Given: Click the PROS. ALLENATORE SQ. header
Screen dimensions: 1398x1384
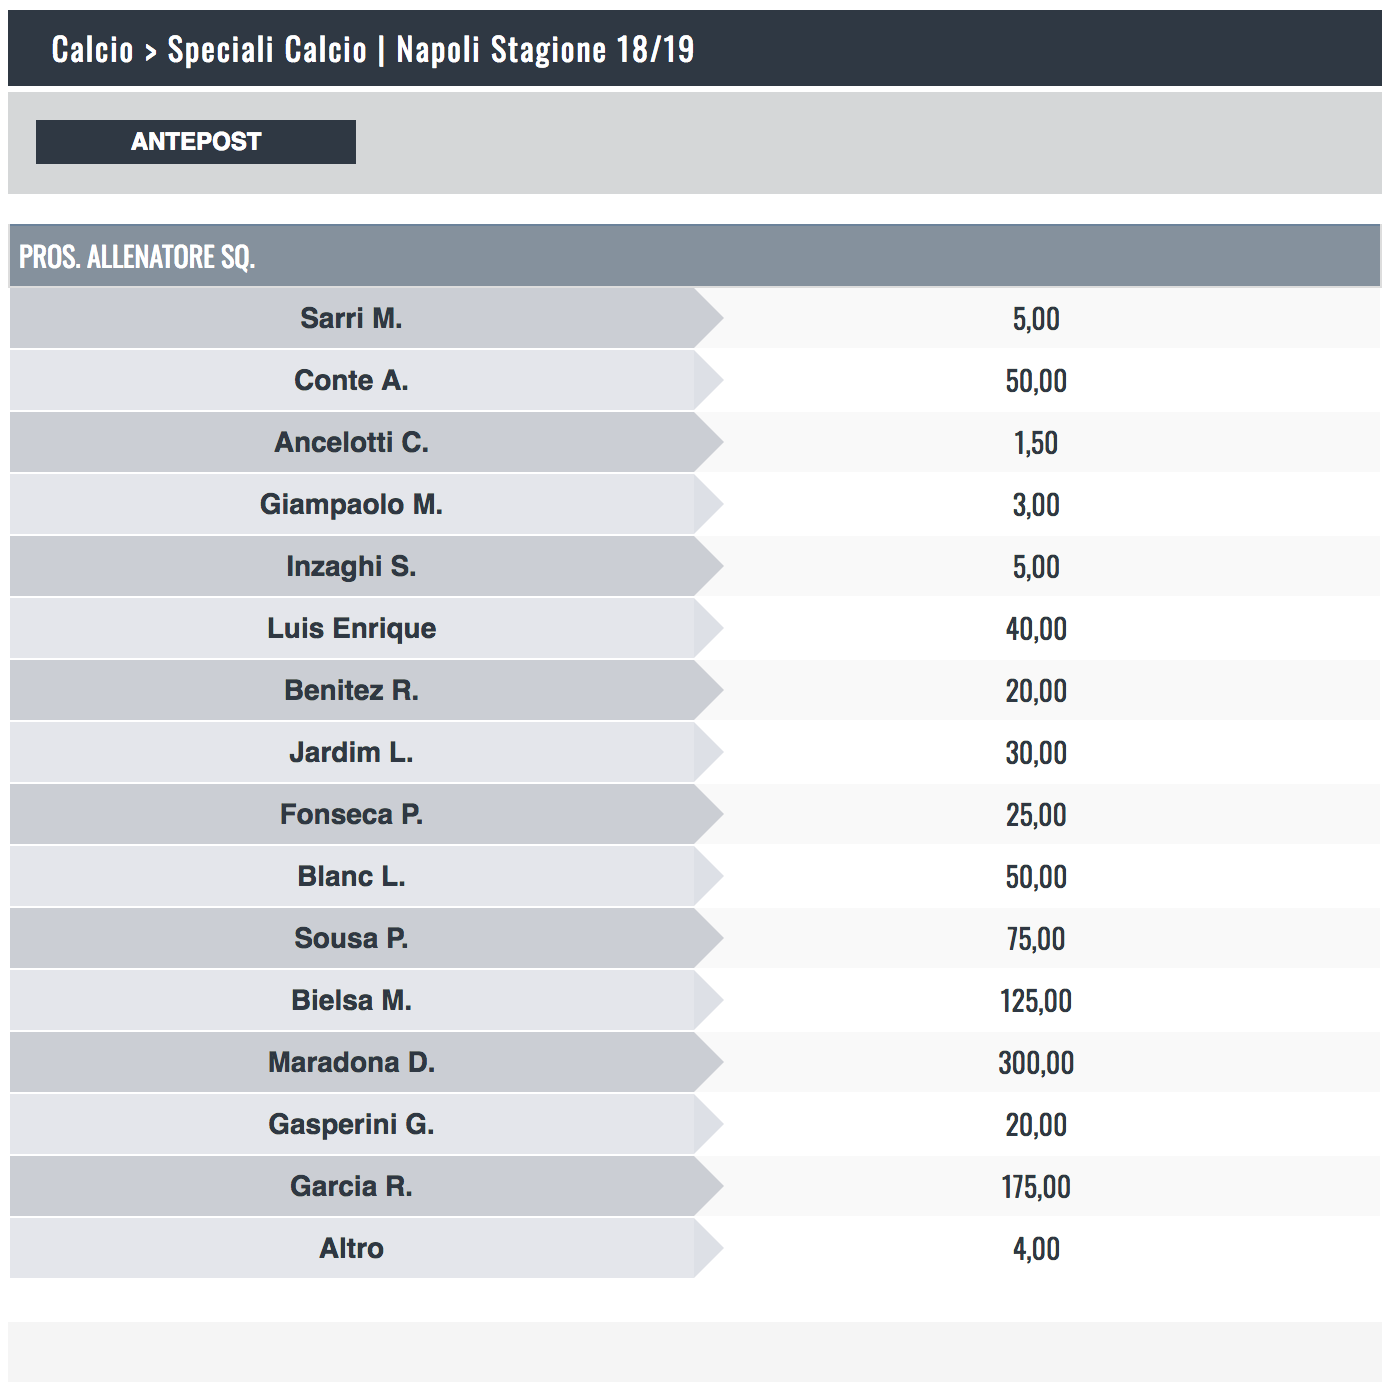Looking at the screenshot, I should 137,257.
